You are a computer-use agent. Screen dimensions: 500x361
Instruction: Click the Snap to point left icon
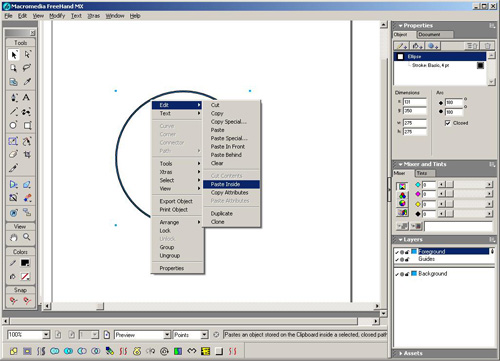[x=13, y=301]
